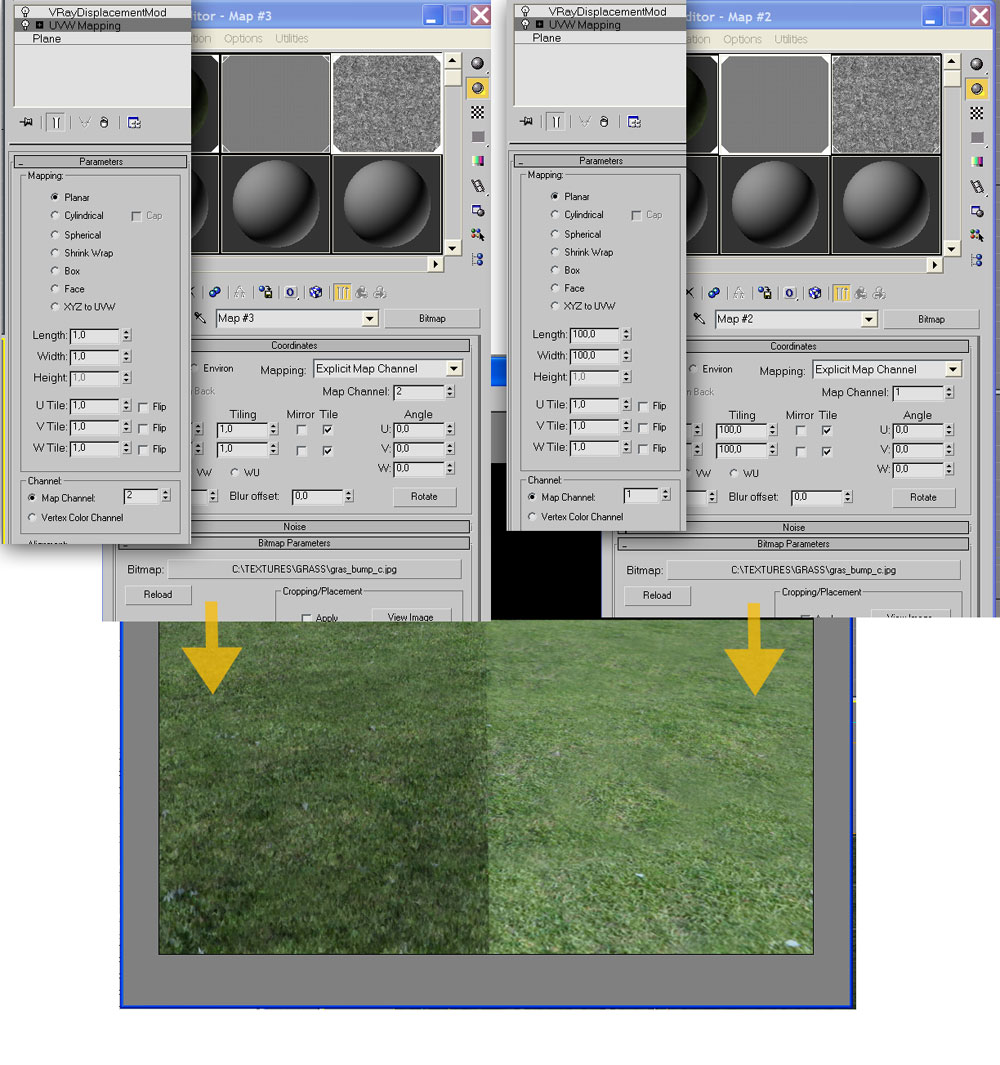1000x1065 pixels.
Task: Click Put to Library icon in Map #3 toolbar
Action: (x=266, y=292)
